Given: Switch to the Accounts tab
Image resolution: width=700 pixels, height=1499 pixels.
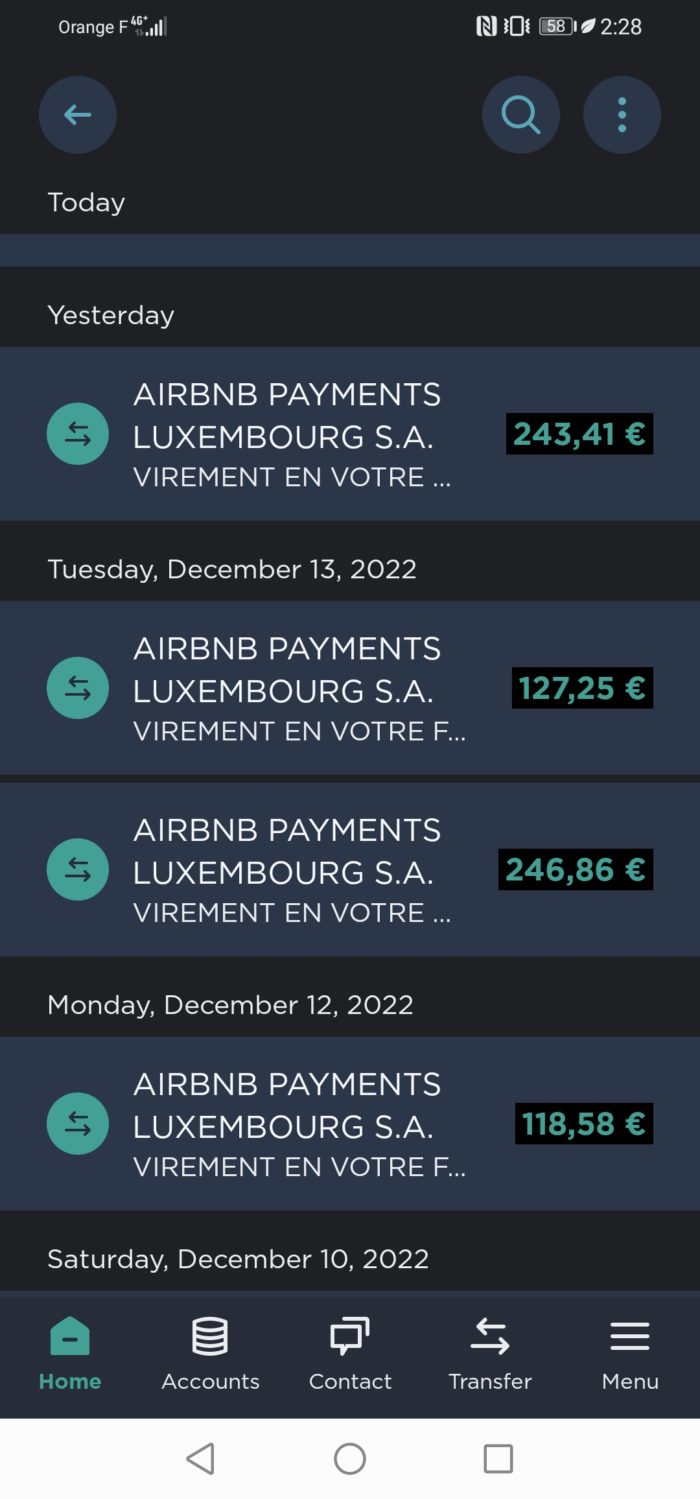Looking at the screenshot, I should click(210, 1354).
